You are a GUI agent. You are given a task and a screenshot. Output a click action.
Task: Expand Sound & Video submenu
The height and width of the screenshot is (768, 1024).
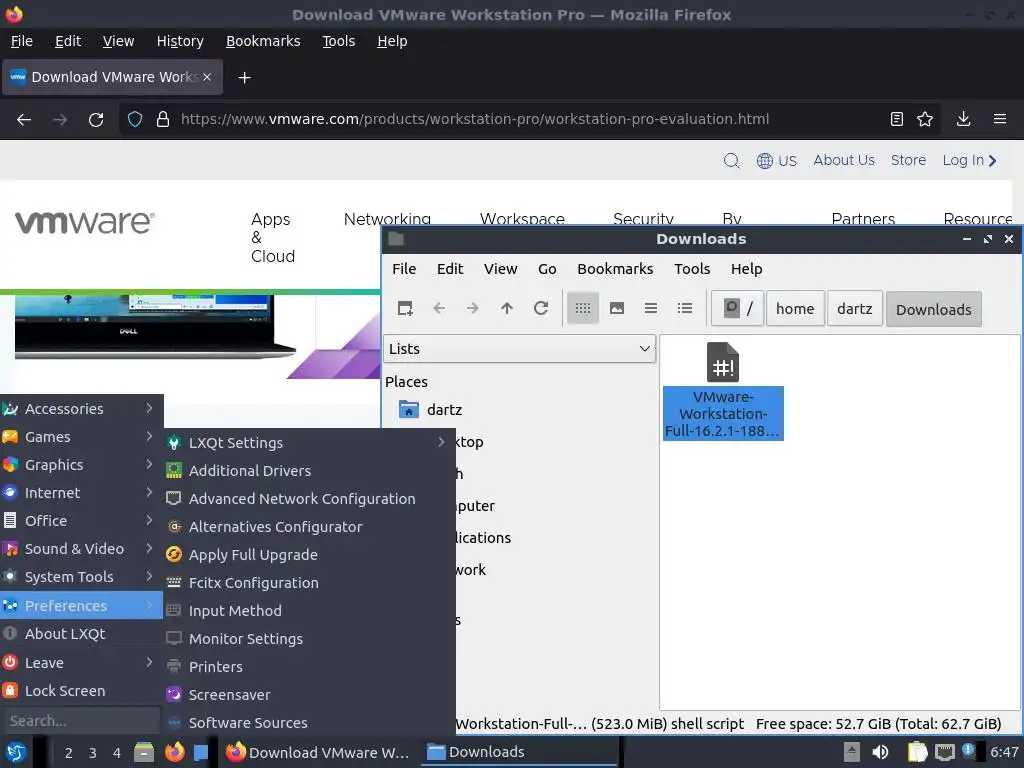82,549
